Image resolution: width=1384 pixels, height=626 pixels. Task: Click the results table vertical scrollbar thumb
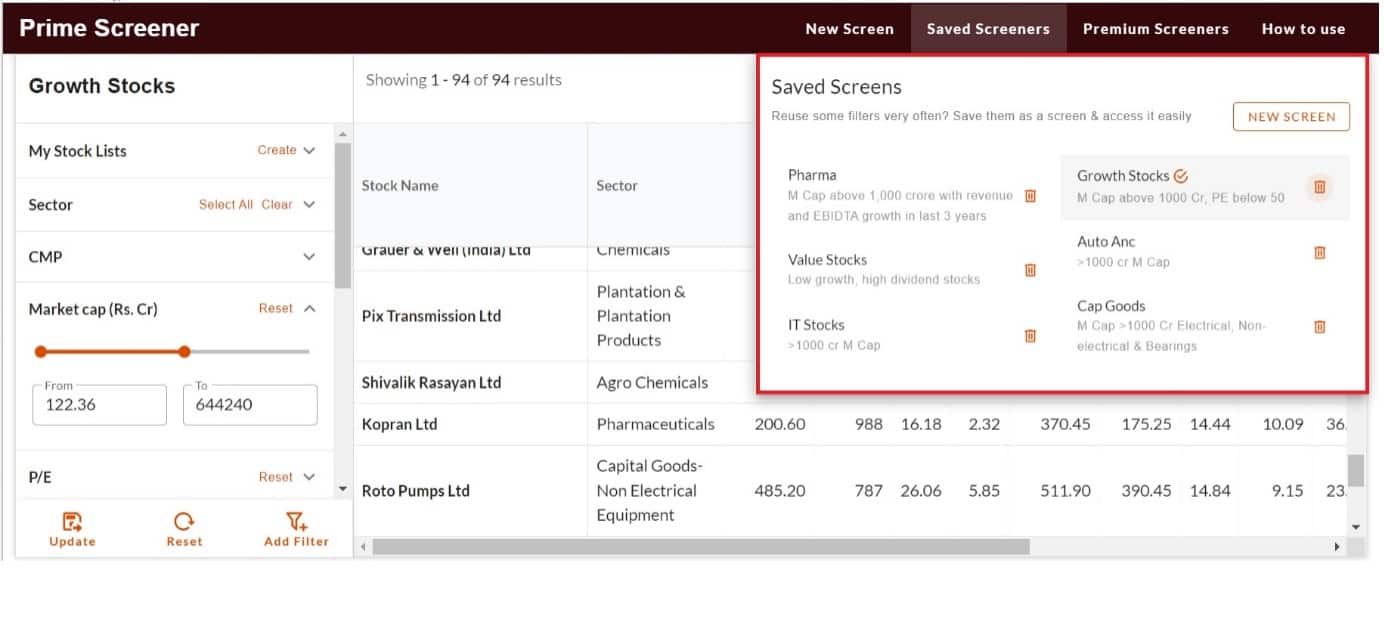(x=1355, y=470)
